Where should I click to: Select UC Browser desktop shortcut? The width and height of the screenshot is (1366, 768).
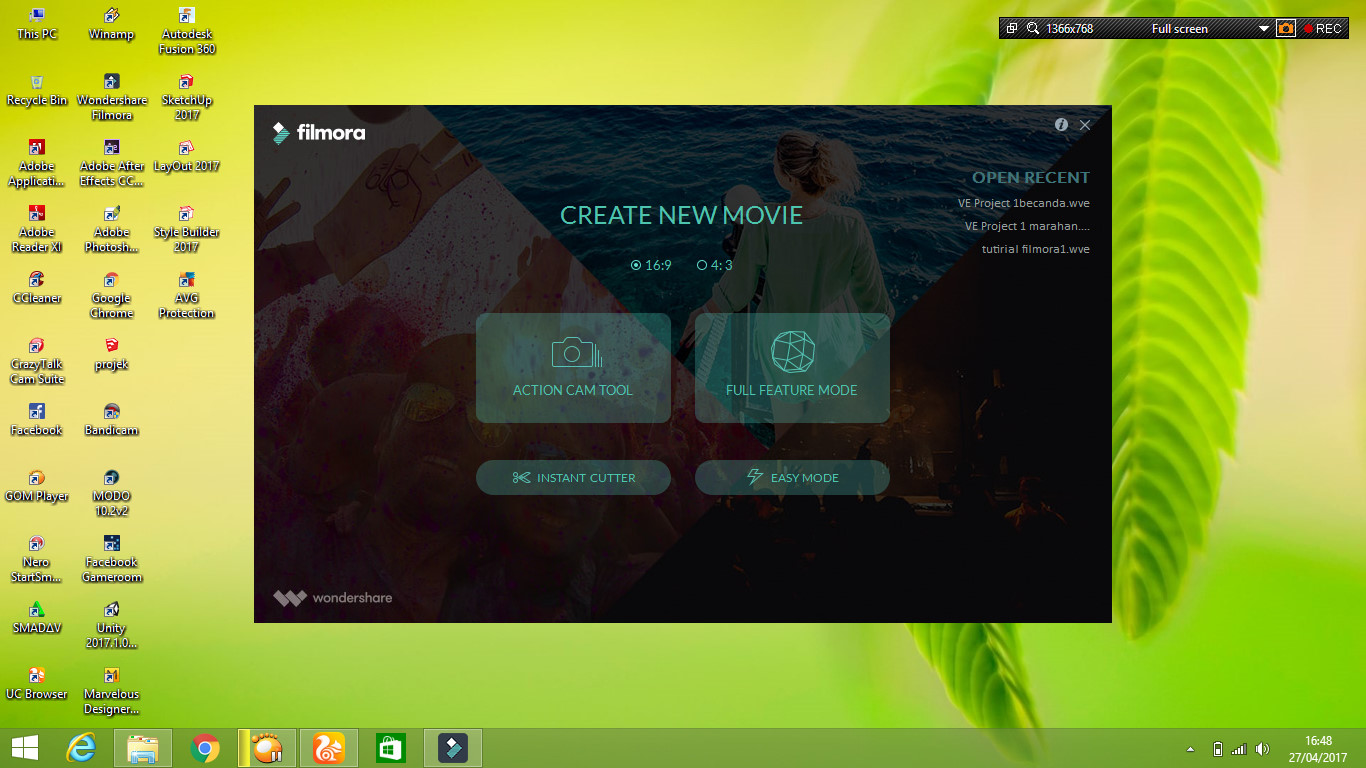37,684
